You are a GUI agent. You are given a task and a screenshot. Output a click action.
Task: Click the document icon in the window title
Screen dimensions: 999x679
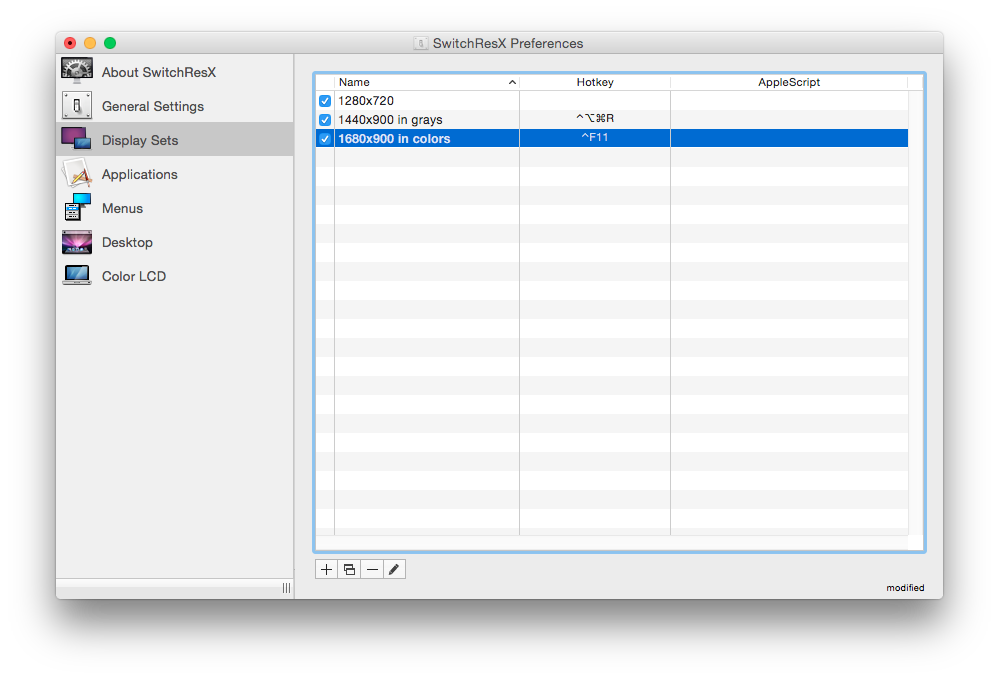(420, 43)
